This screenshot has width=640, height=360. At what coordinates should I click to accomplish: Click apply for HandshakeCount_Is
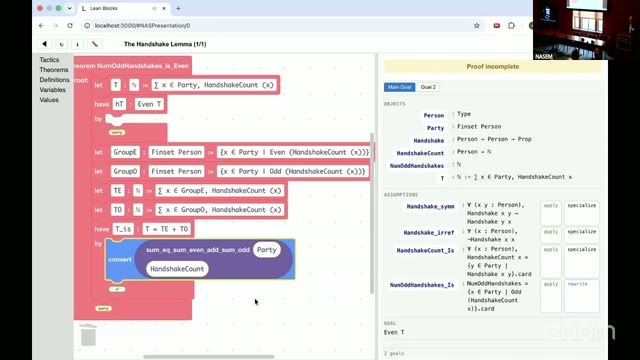551,261
